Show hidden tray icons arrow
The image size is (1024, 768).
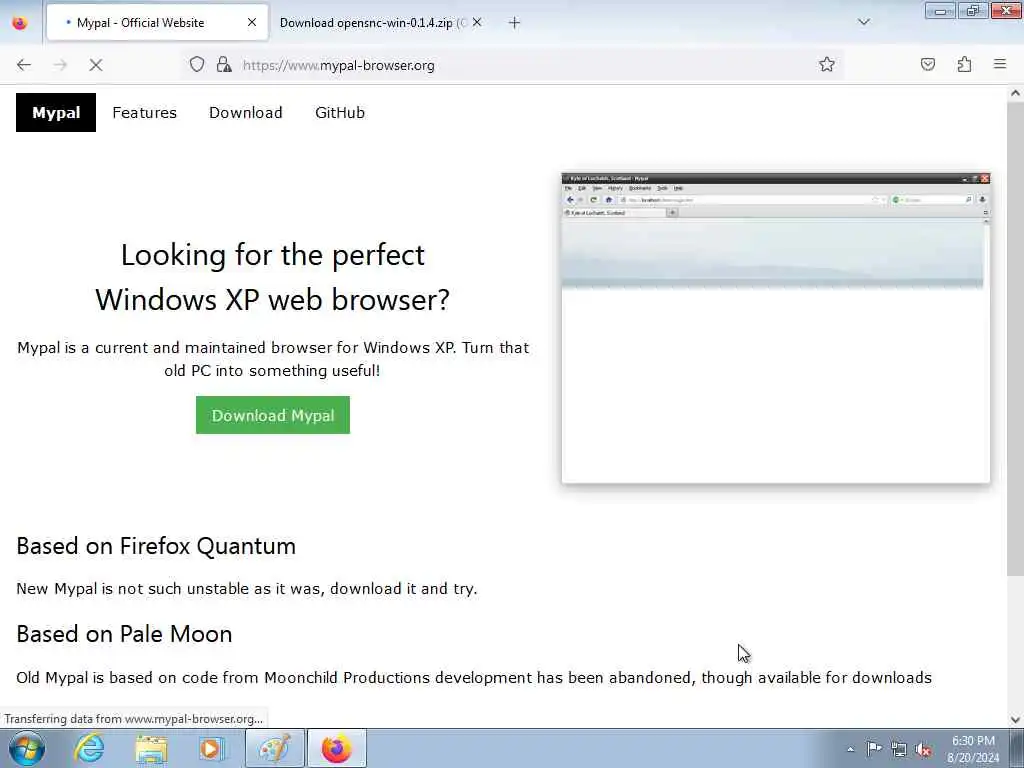[x=850, y=749]
